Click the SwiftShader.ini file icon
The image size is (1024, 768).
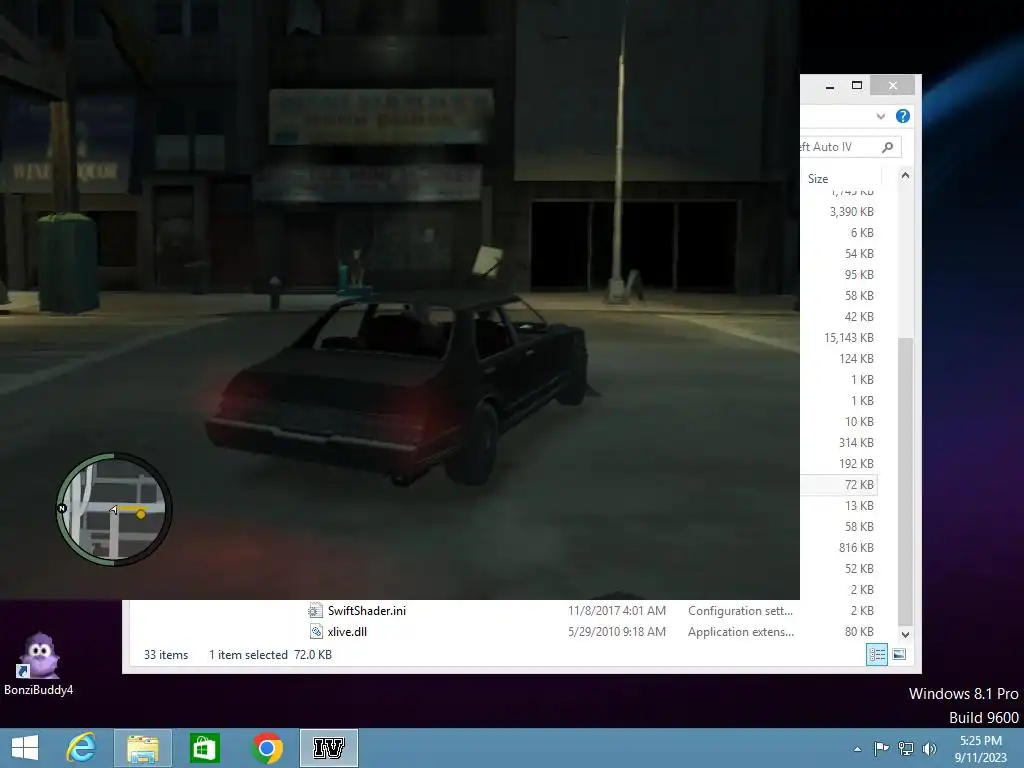tap(315, 611)
